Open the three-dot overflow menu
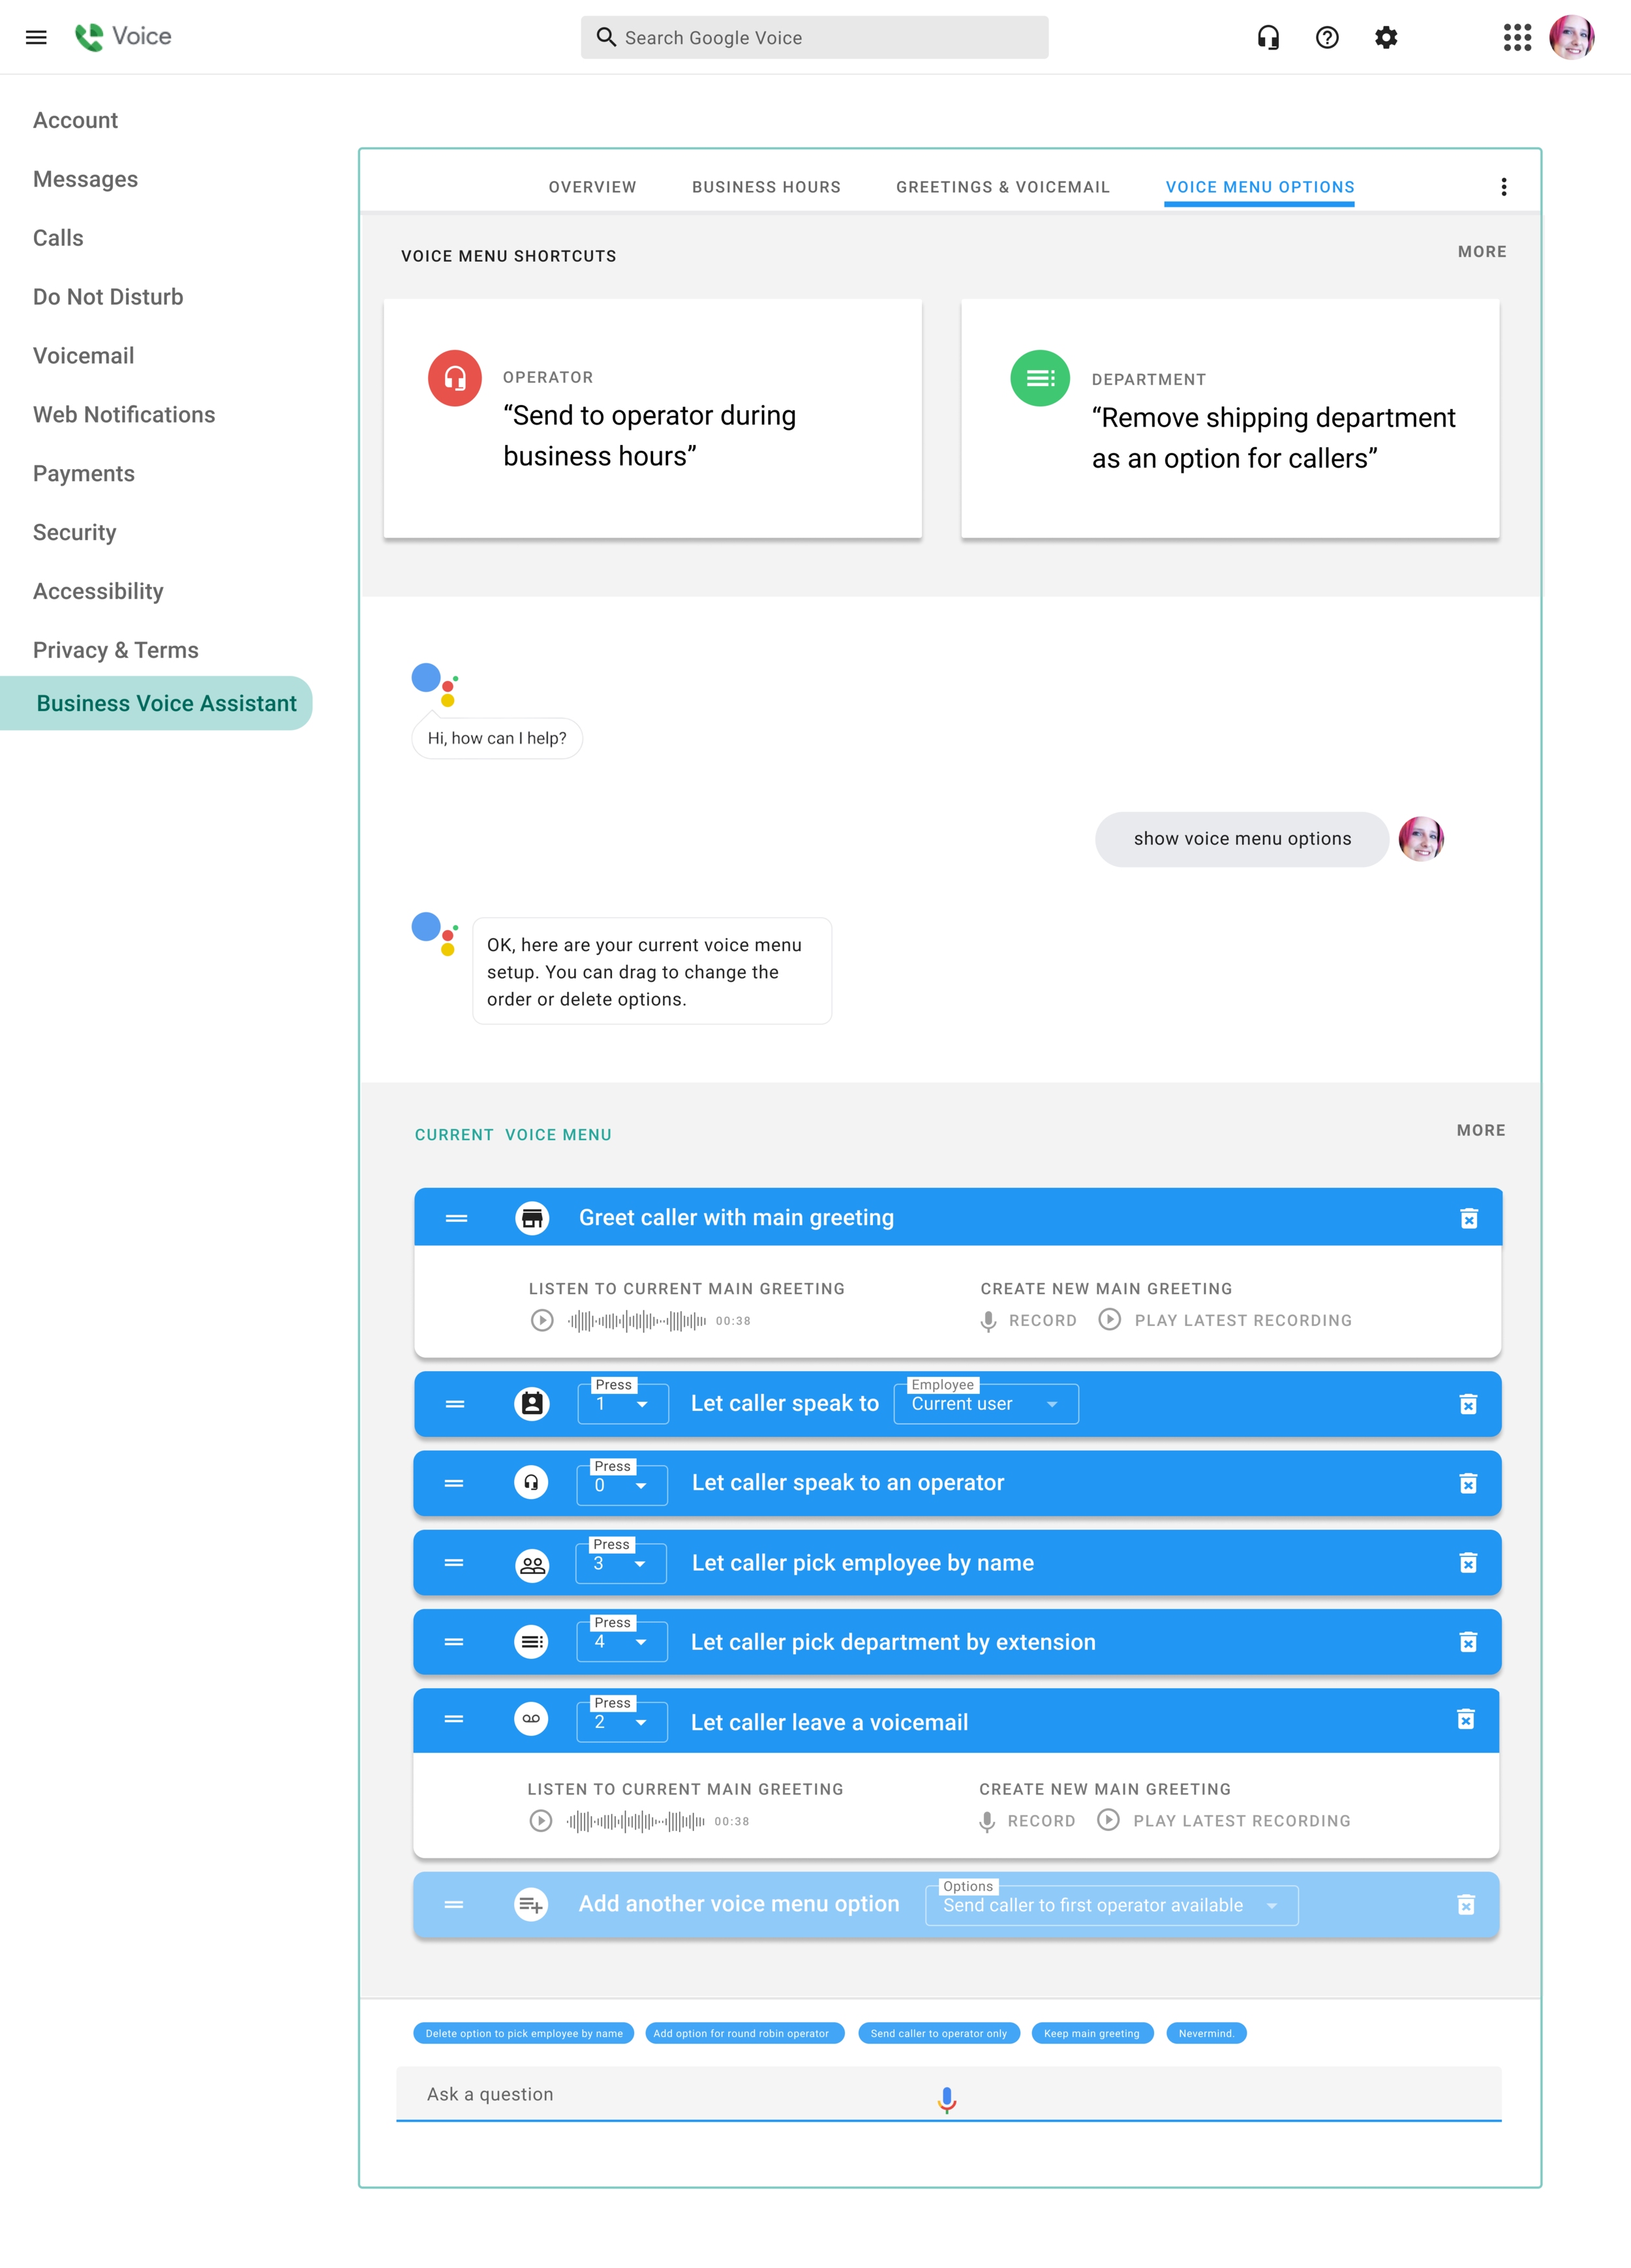The height and width of the screenshot is (2268, 1631). pos(1503,187)
